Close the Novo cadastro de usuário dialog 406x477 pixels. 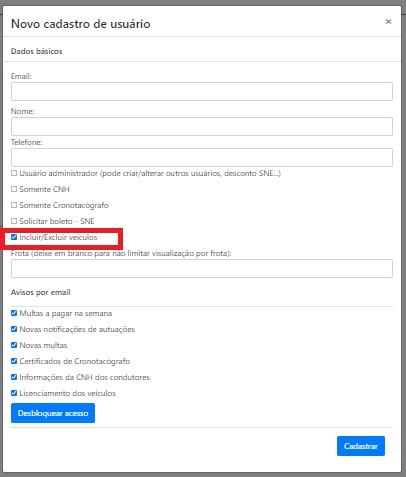(388, 22)
